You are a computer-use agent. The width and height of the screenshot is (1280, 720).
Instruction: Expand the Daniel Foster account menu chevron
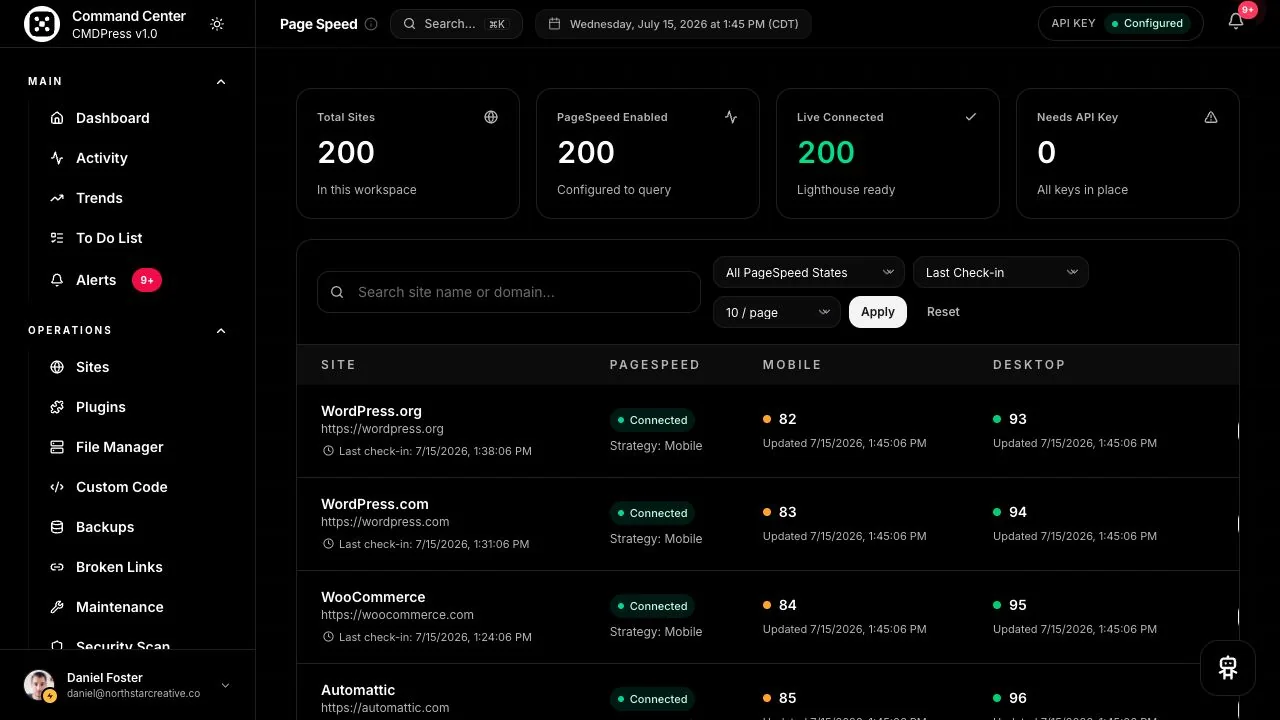225,685
